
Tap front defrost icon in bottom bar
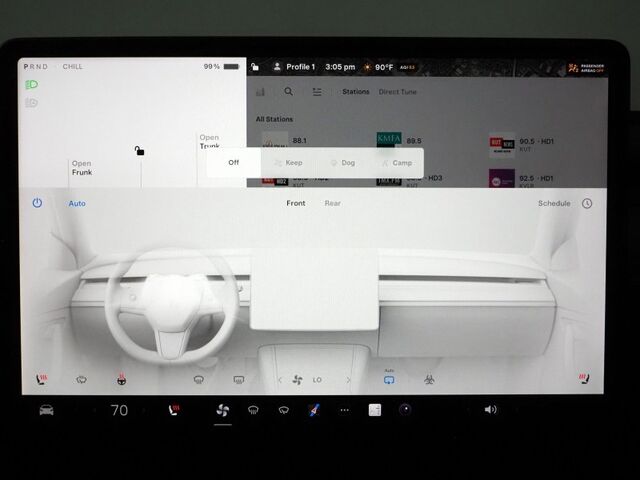pos(253,410)
